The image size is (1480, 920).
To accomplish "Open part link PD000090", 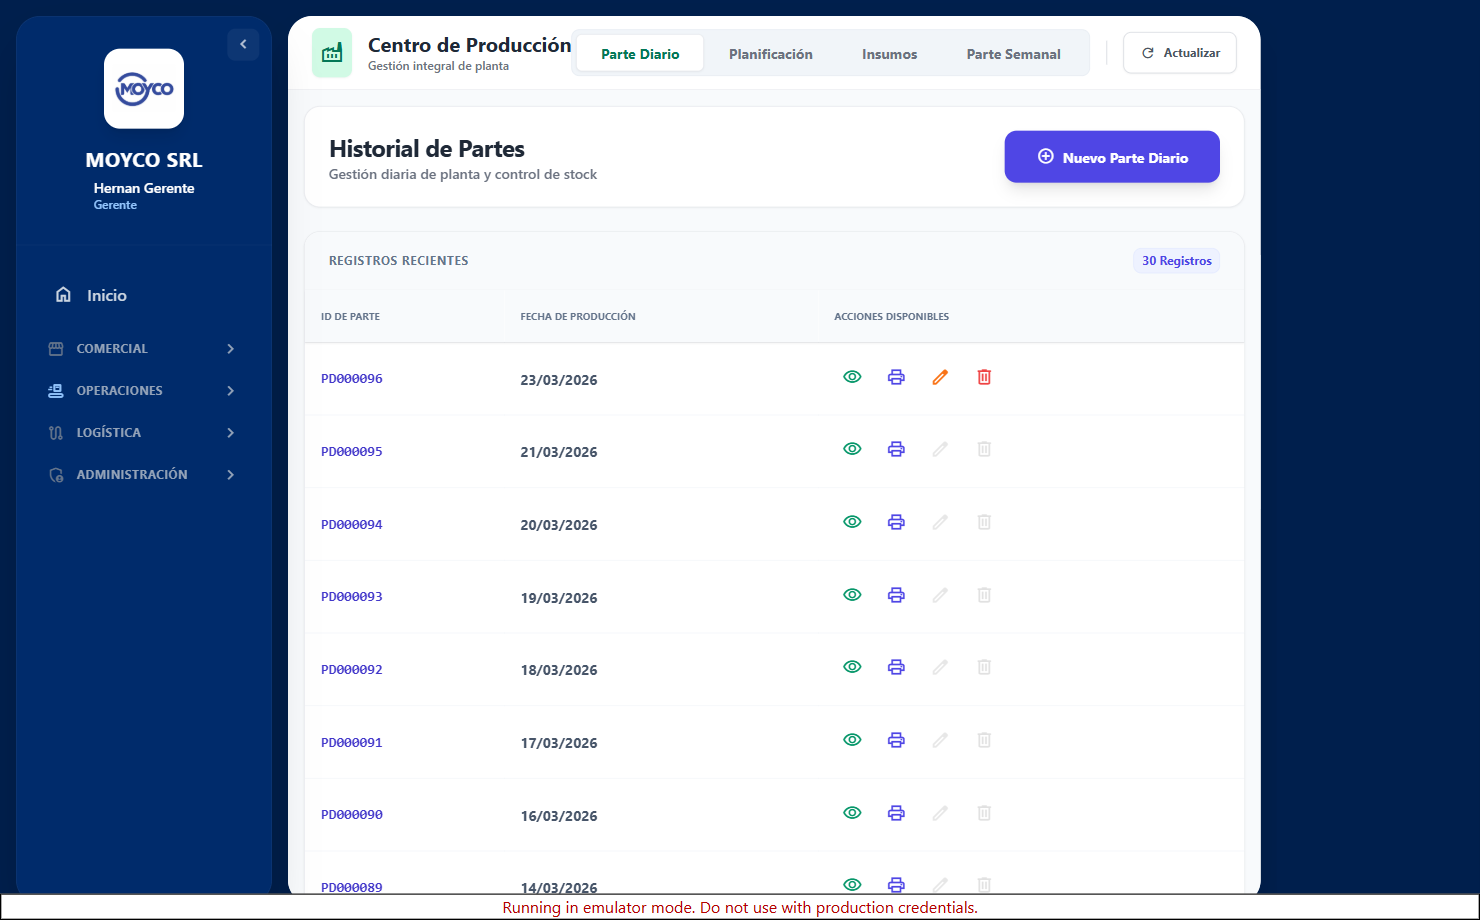I will tap(352, 815).
